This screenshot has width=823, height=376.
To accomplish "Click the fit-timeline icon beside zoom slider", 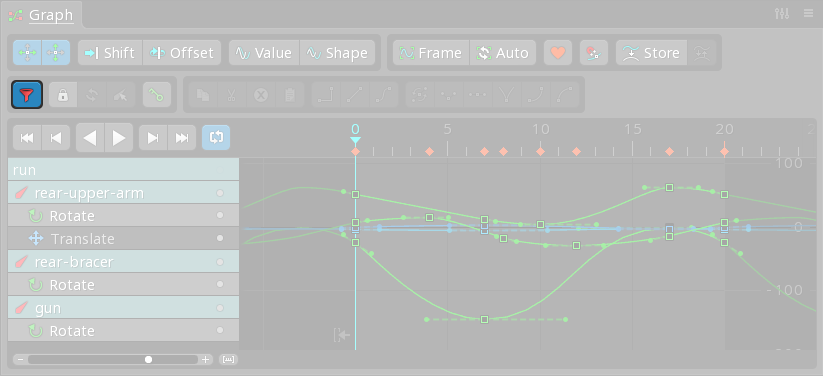I will pos(228,360).
